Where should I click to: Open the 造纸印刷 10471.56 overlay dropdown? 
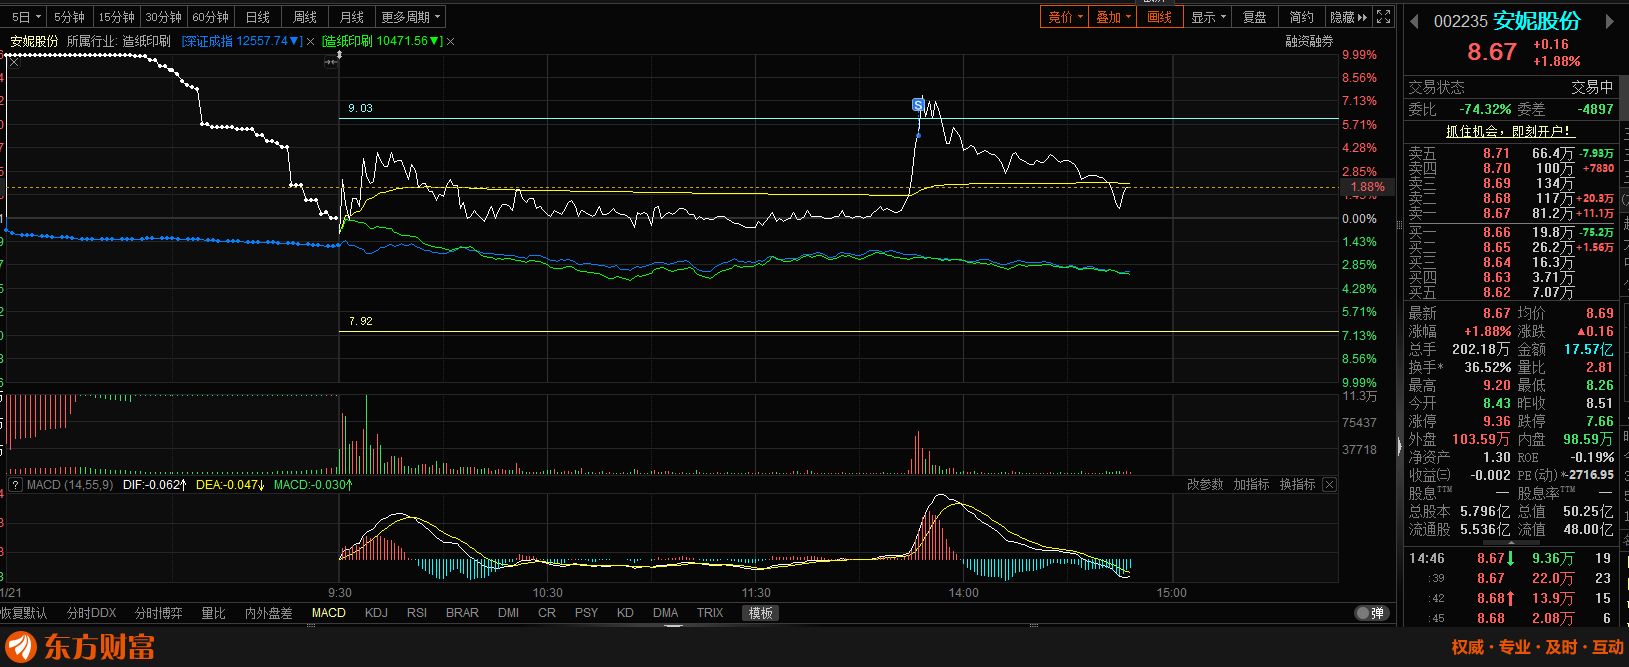click(382, 41)
